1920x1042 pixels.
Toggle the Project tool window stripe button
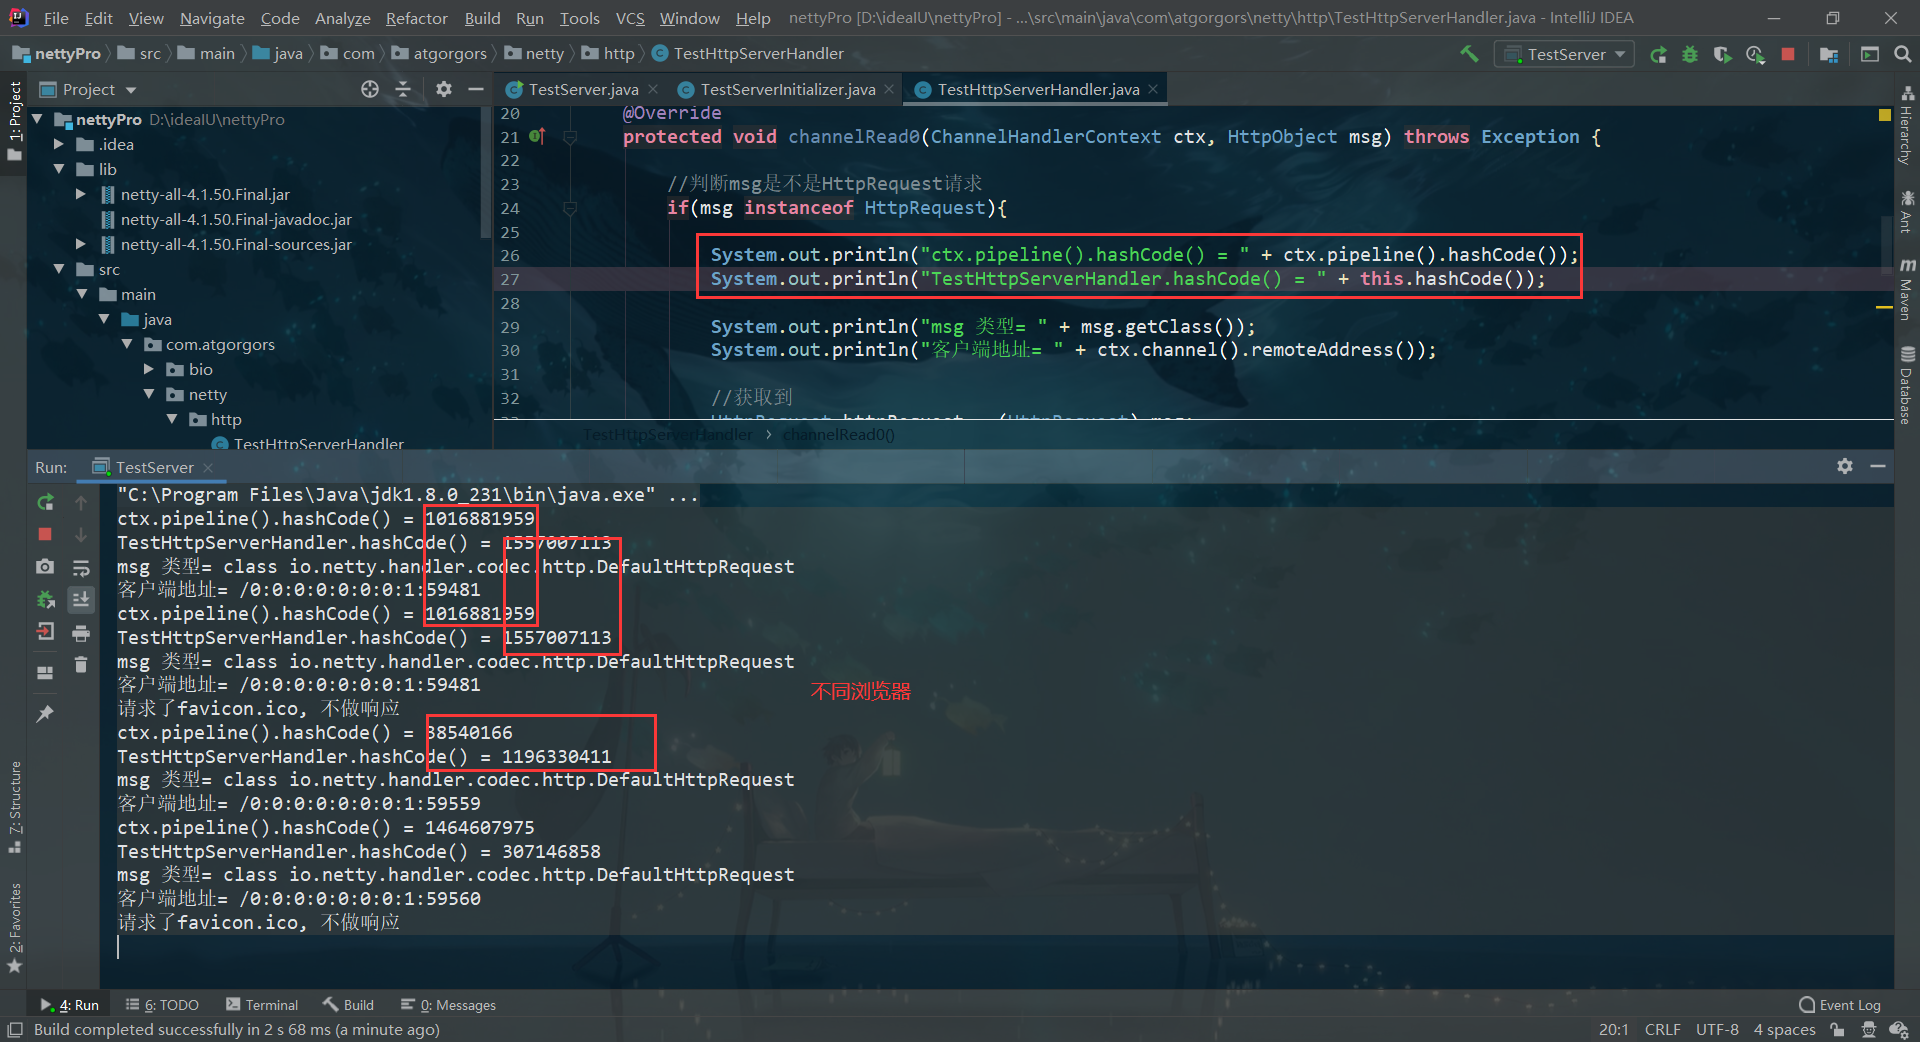[14, 122]
